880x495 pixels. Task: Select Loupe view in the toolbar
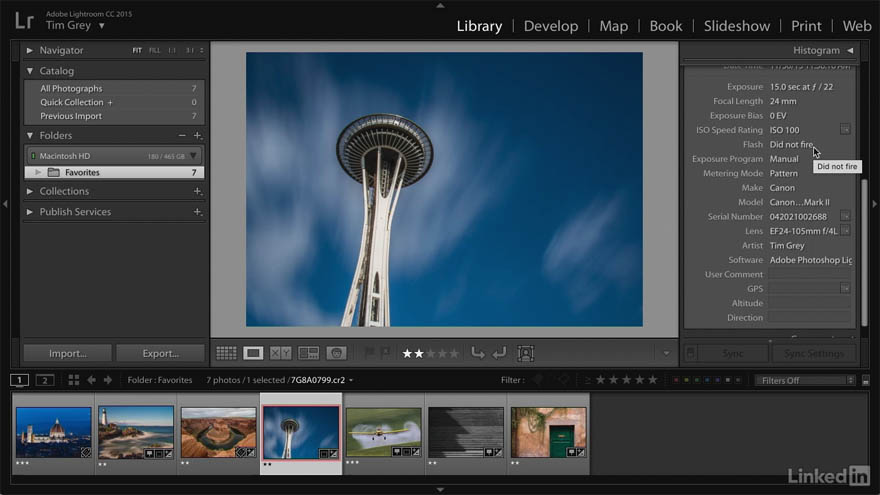[253, 353]
